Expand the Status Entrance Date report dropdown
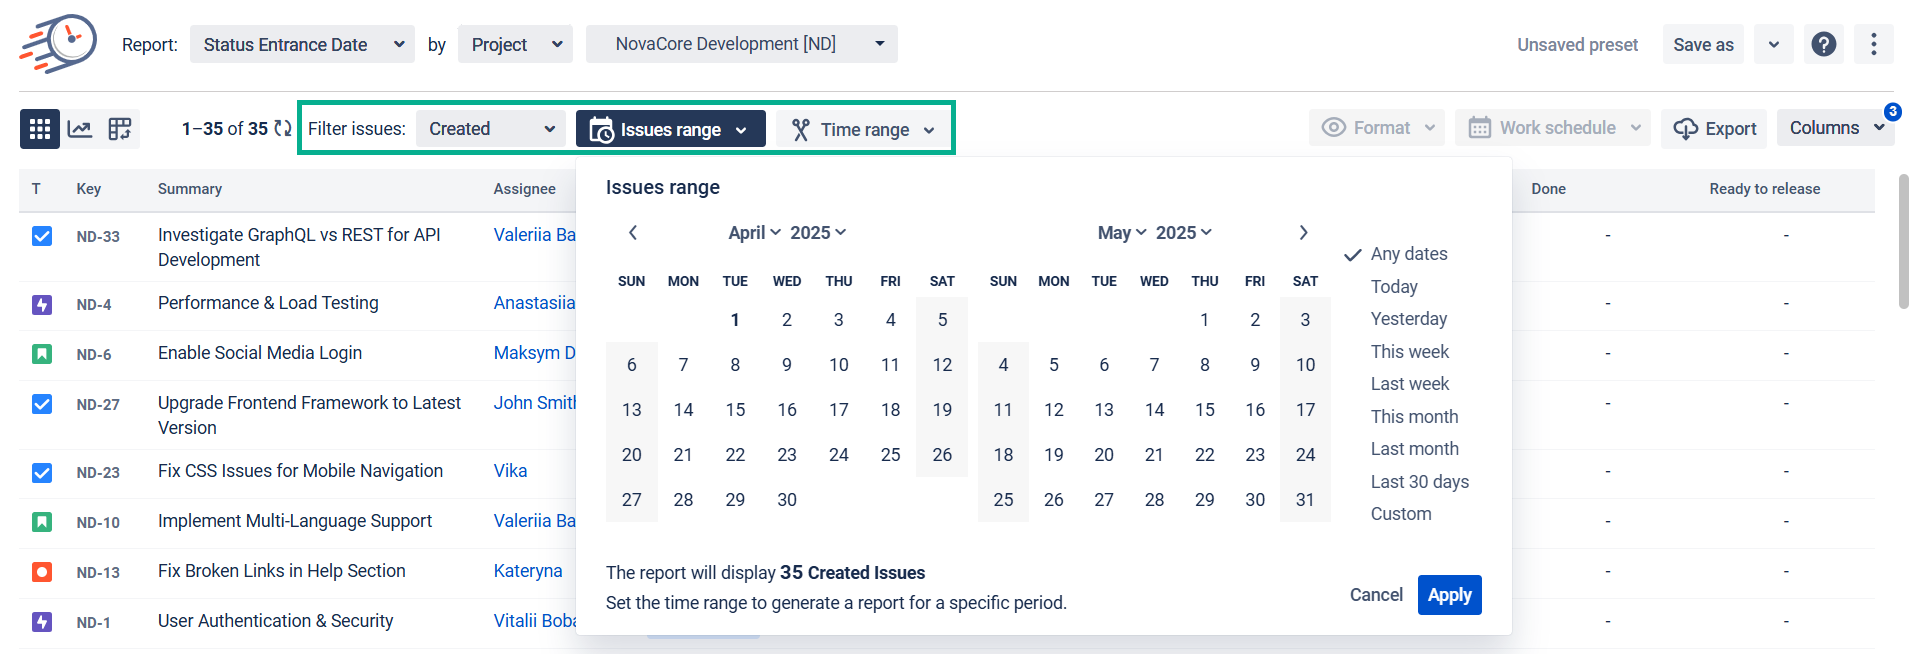This screenshot has height=654, width=1913. click(302, 45)
